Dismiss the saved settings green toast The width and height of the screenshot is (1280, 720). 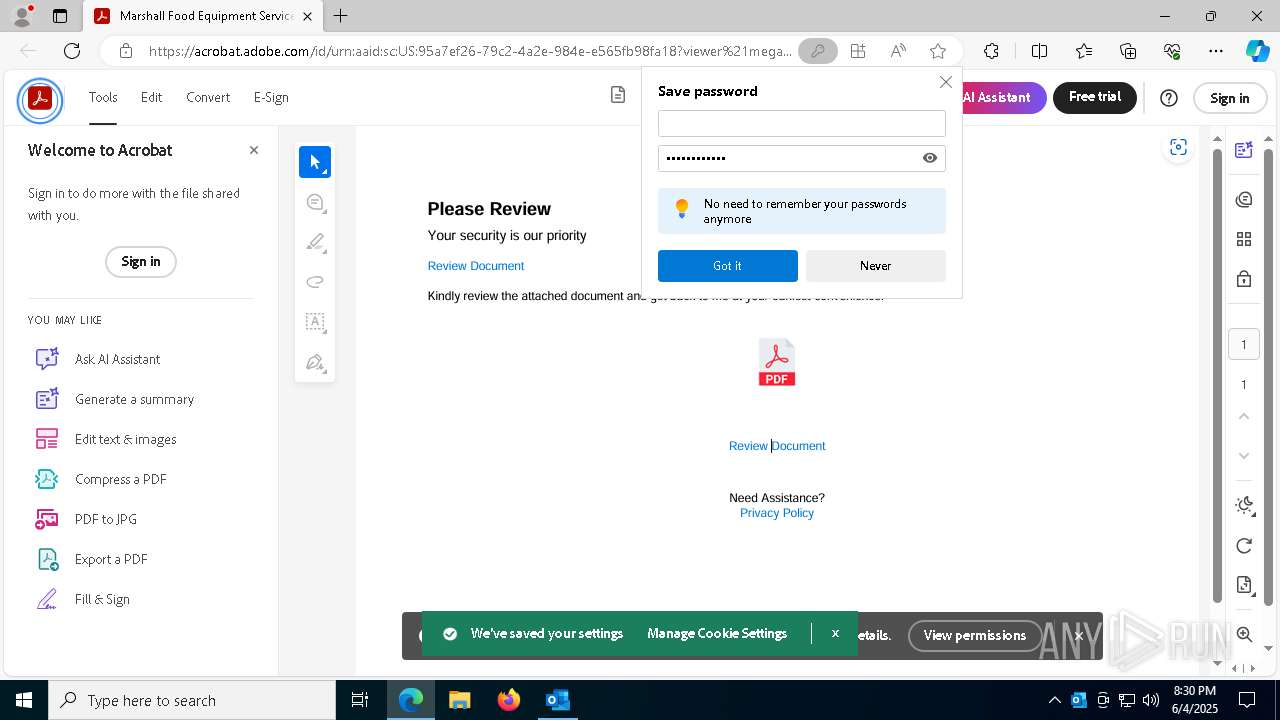835,634
